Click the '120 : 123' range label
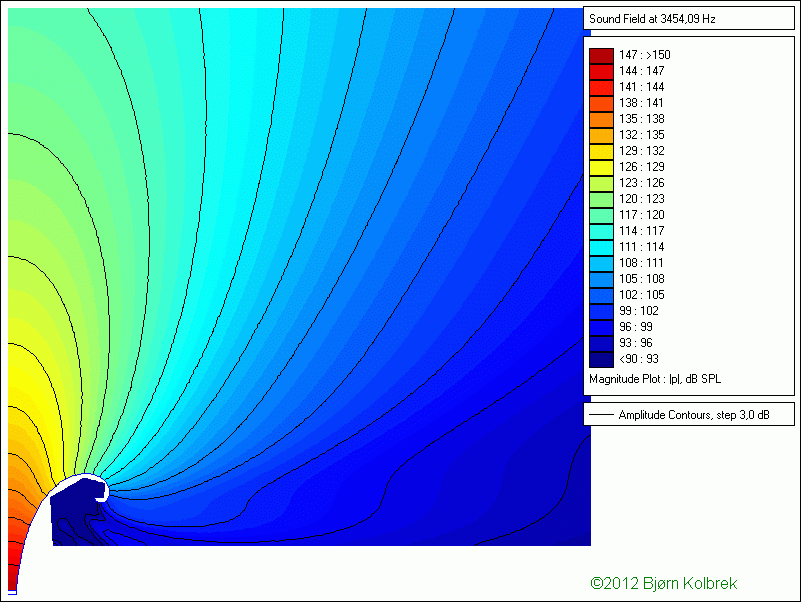The height and width of the screenshot is (602, 801). point(642,199)
